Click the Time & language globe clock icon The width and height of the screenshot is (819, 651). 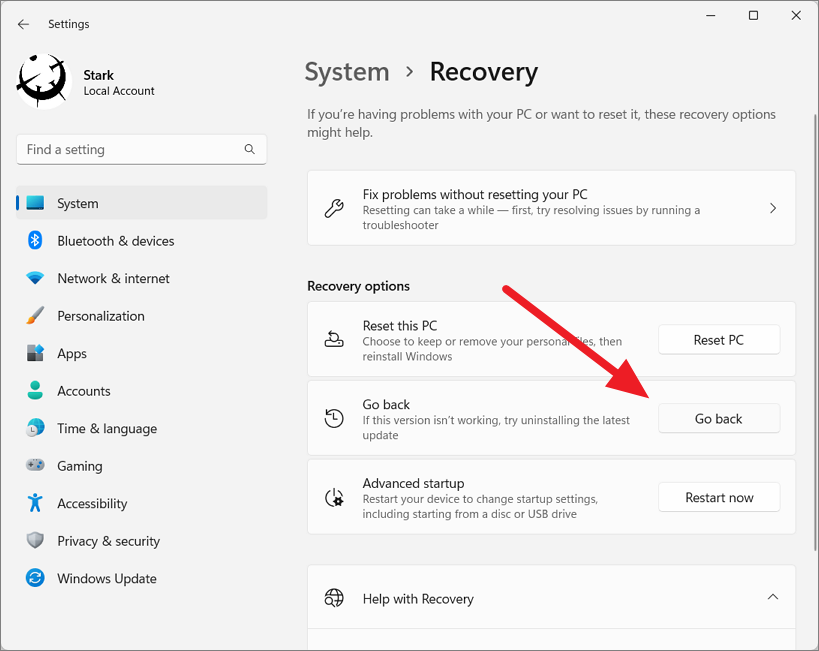coord(35,428)
